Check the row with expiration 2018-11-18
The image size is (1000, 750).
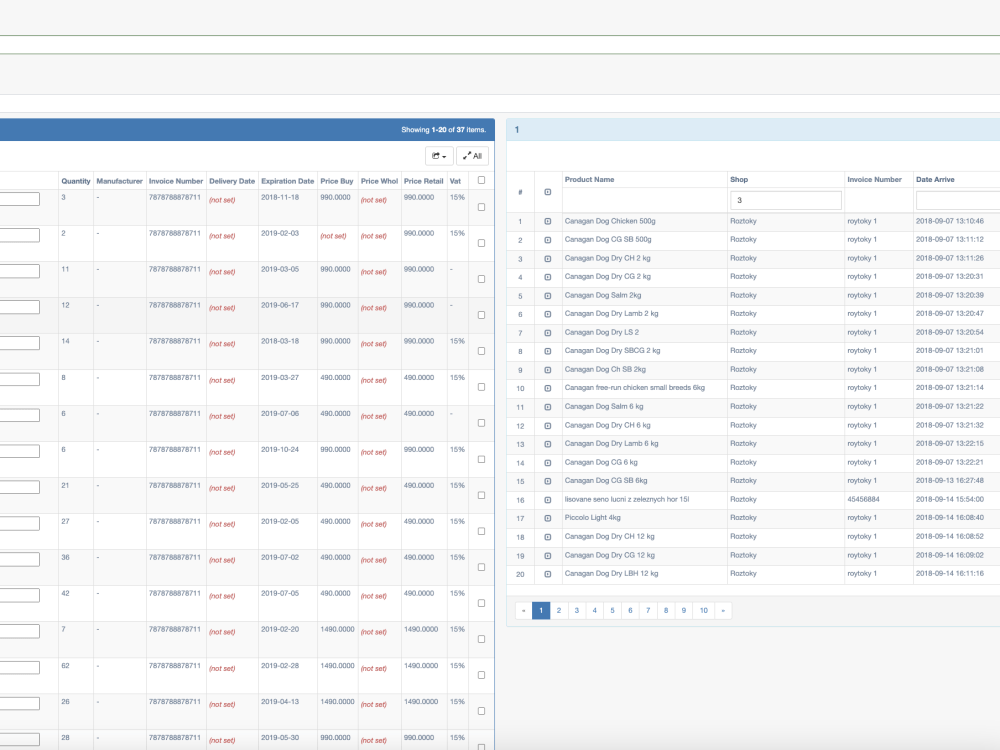[482, 207]
